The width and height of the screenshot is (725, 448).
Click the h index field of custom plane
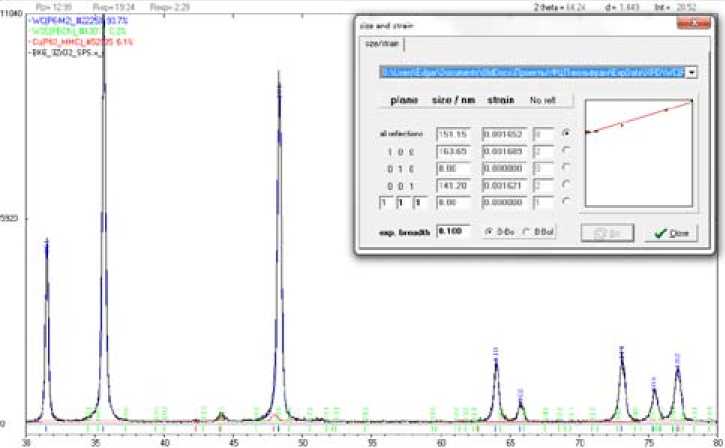(386, 203)
